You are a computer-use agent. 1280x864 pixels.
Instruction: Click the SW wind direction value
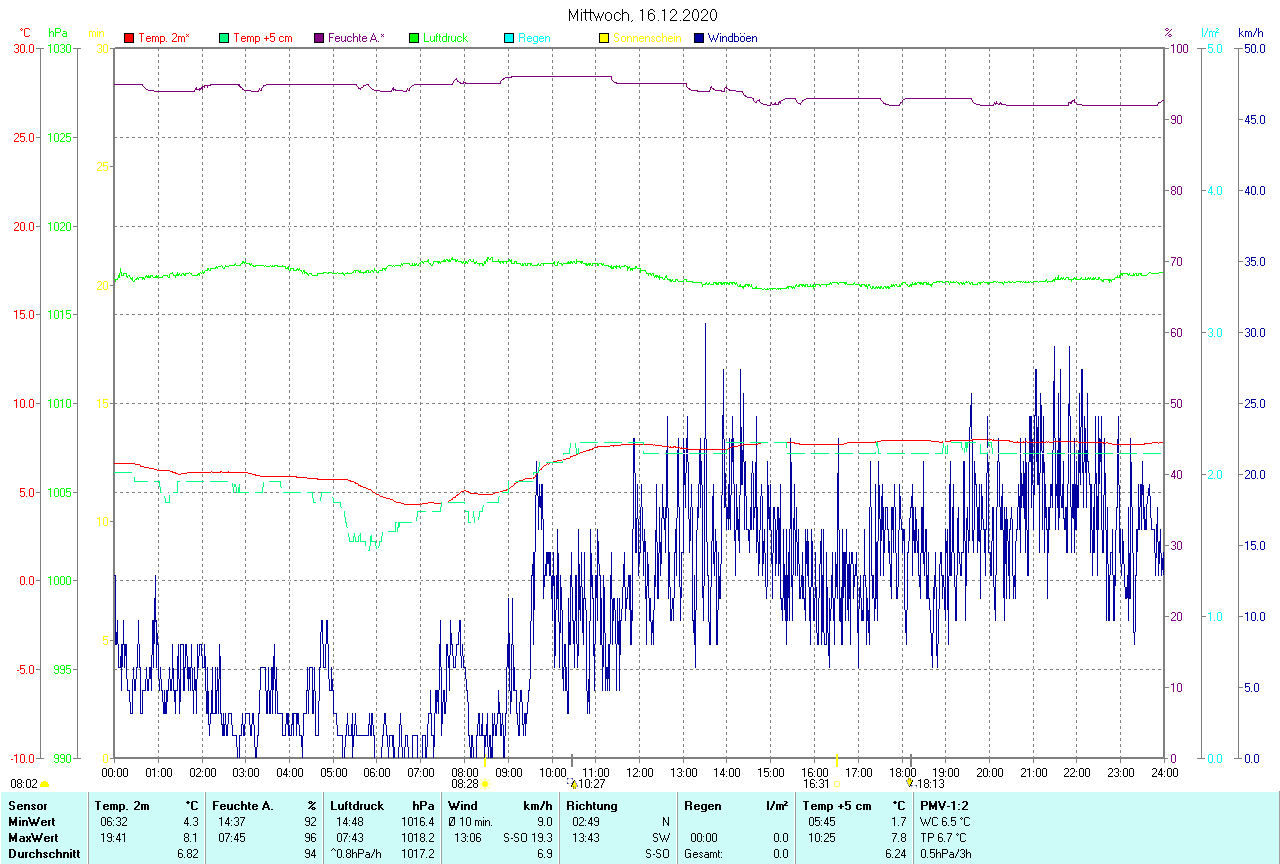point(661,838)
